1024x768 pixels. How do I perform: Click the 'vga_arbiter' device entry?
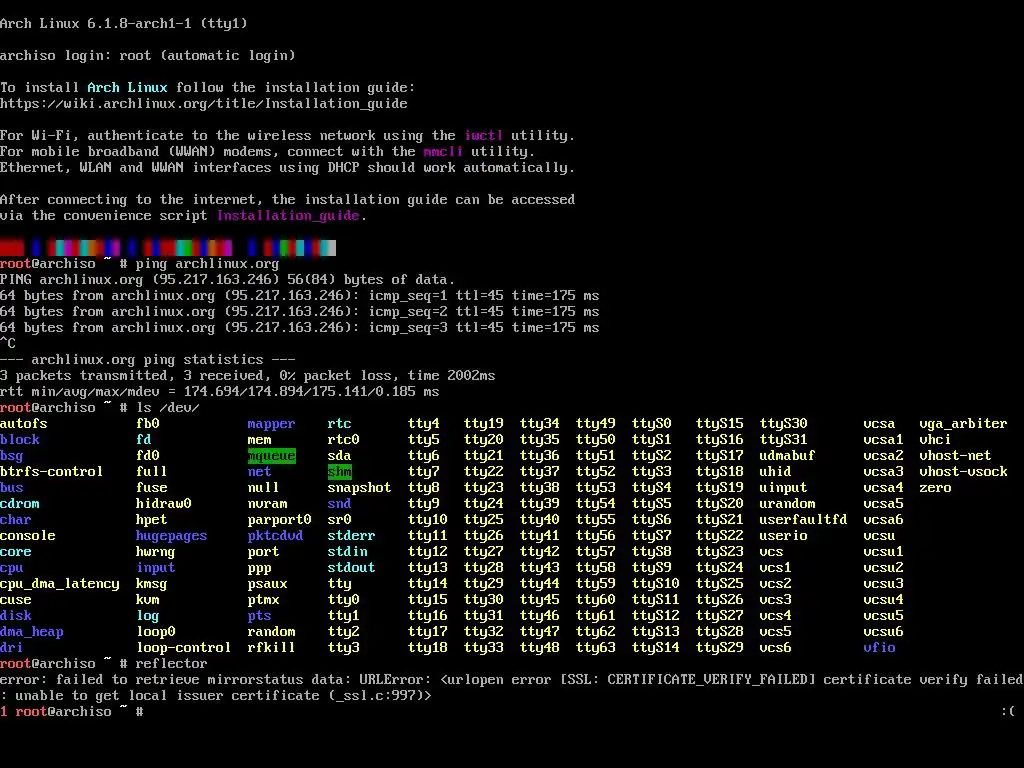[x=963, y=424]
